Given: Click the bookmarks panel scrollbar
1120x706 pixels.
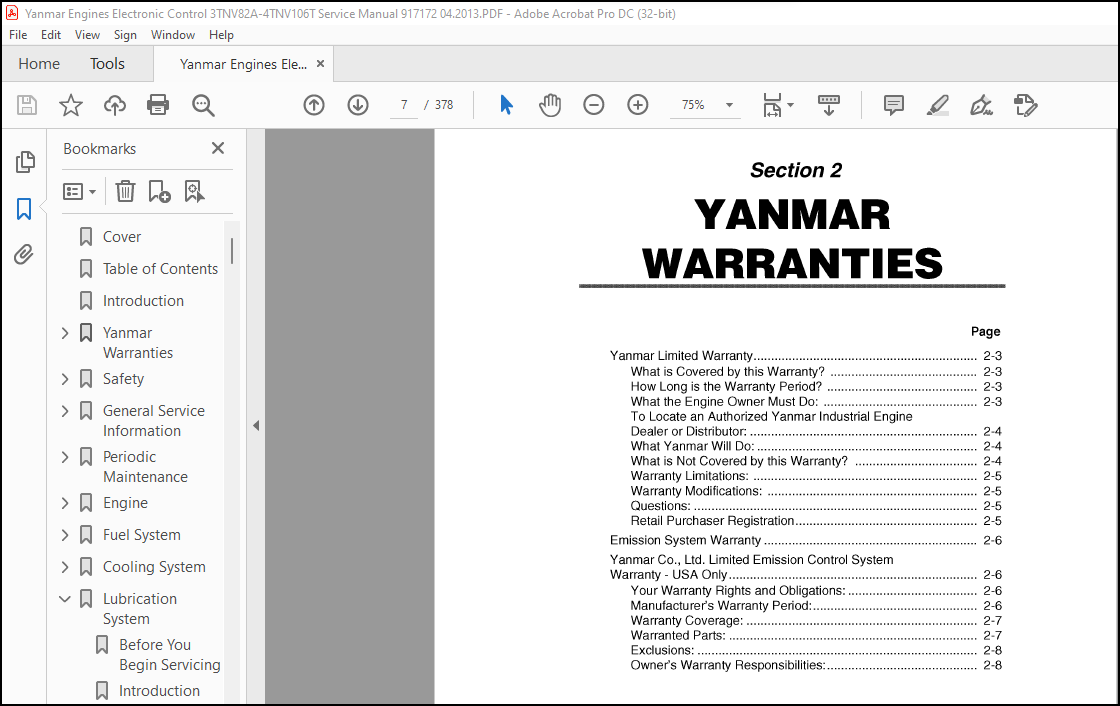Looking at the screenshot, I should coord(232,251).
